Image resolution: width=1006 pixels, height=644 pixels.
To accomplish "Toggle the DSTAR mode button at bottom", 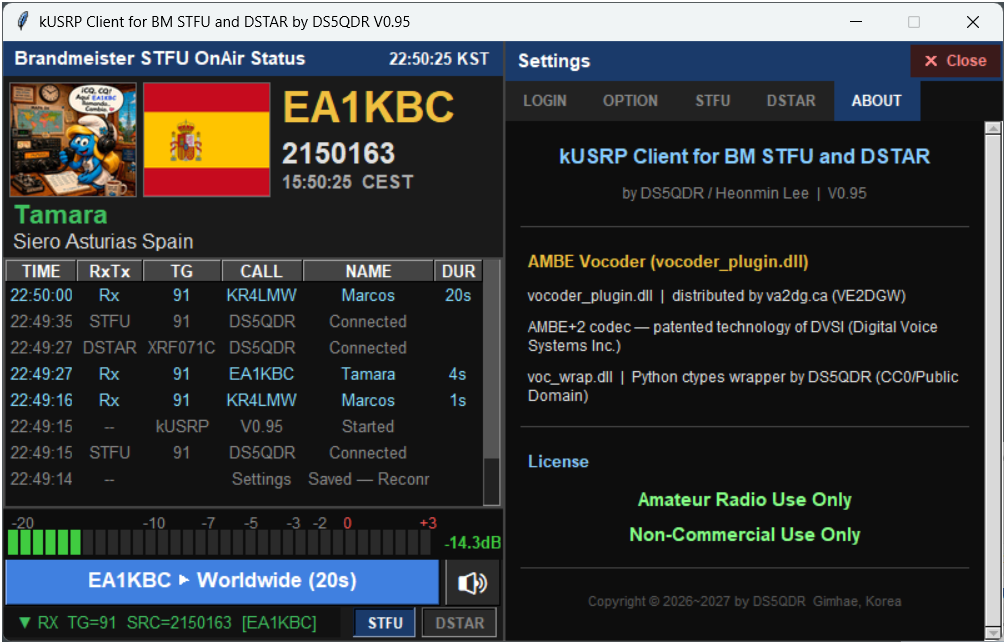I will pyautogui.click(x=459, y=623).
